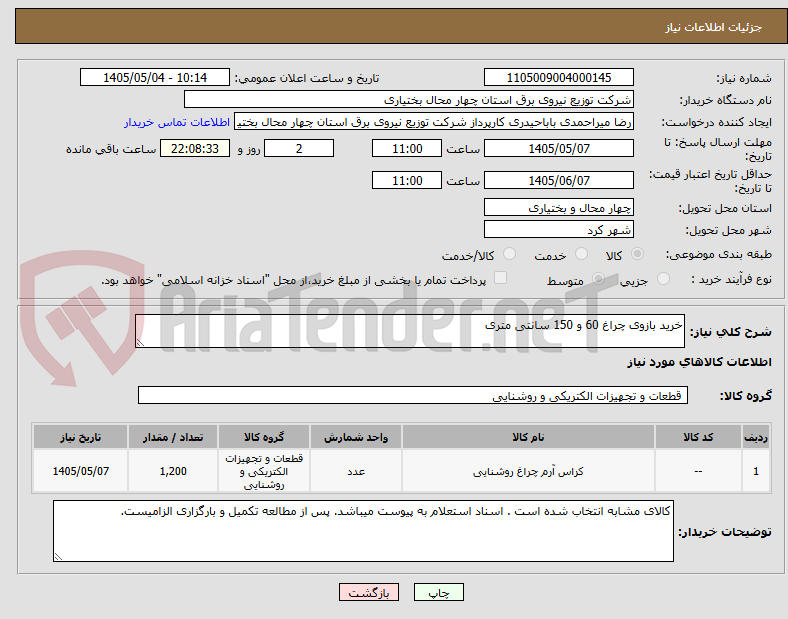The image size is (788, 619).
Task: Grab the resize handle of buyer notes textarea
Action: 59,556
